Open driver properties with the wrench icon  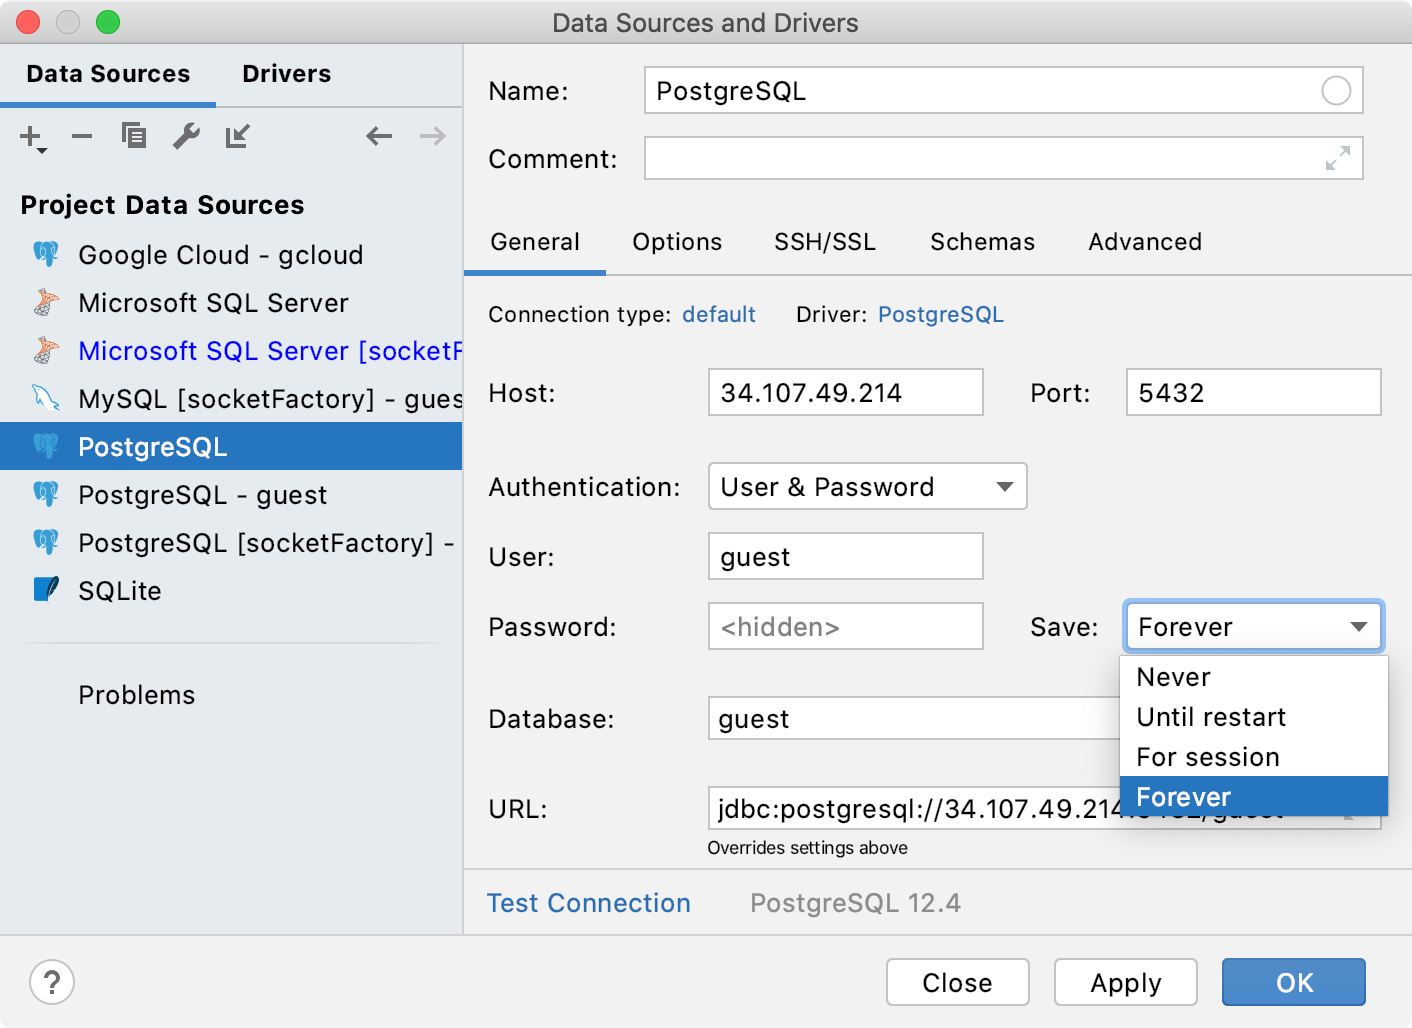point(186,136)
